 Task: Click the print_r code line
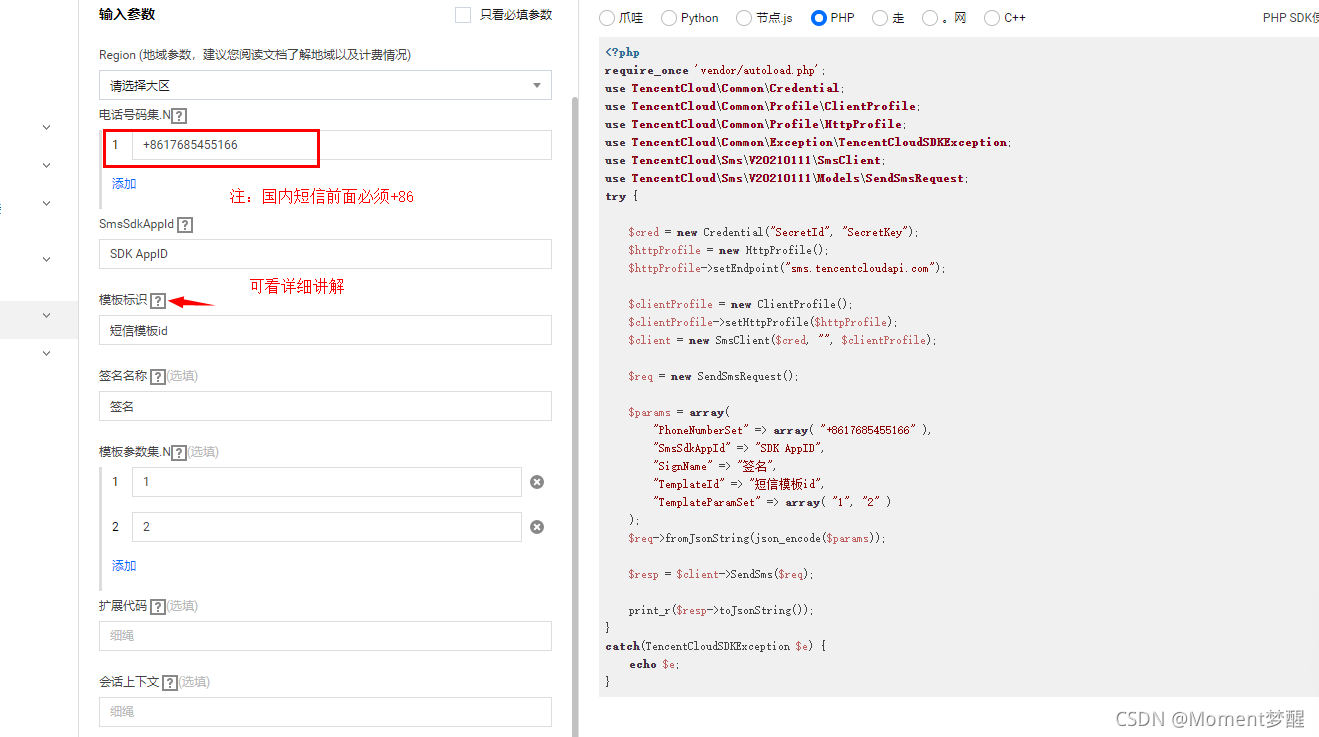(721, 610)
